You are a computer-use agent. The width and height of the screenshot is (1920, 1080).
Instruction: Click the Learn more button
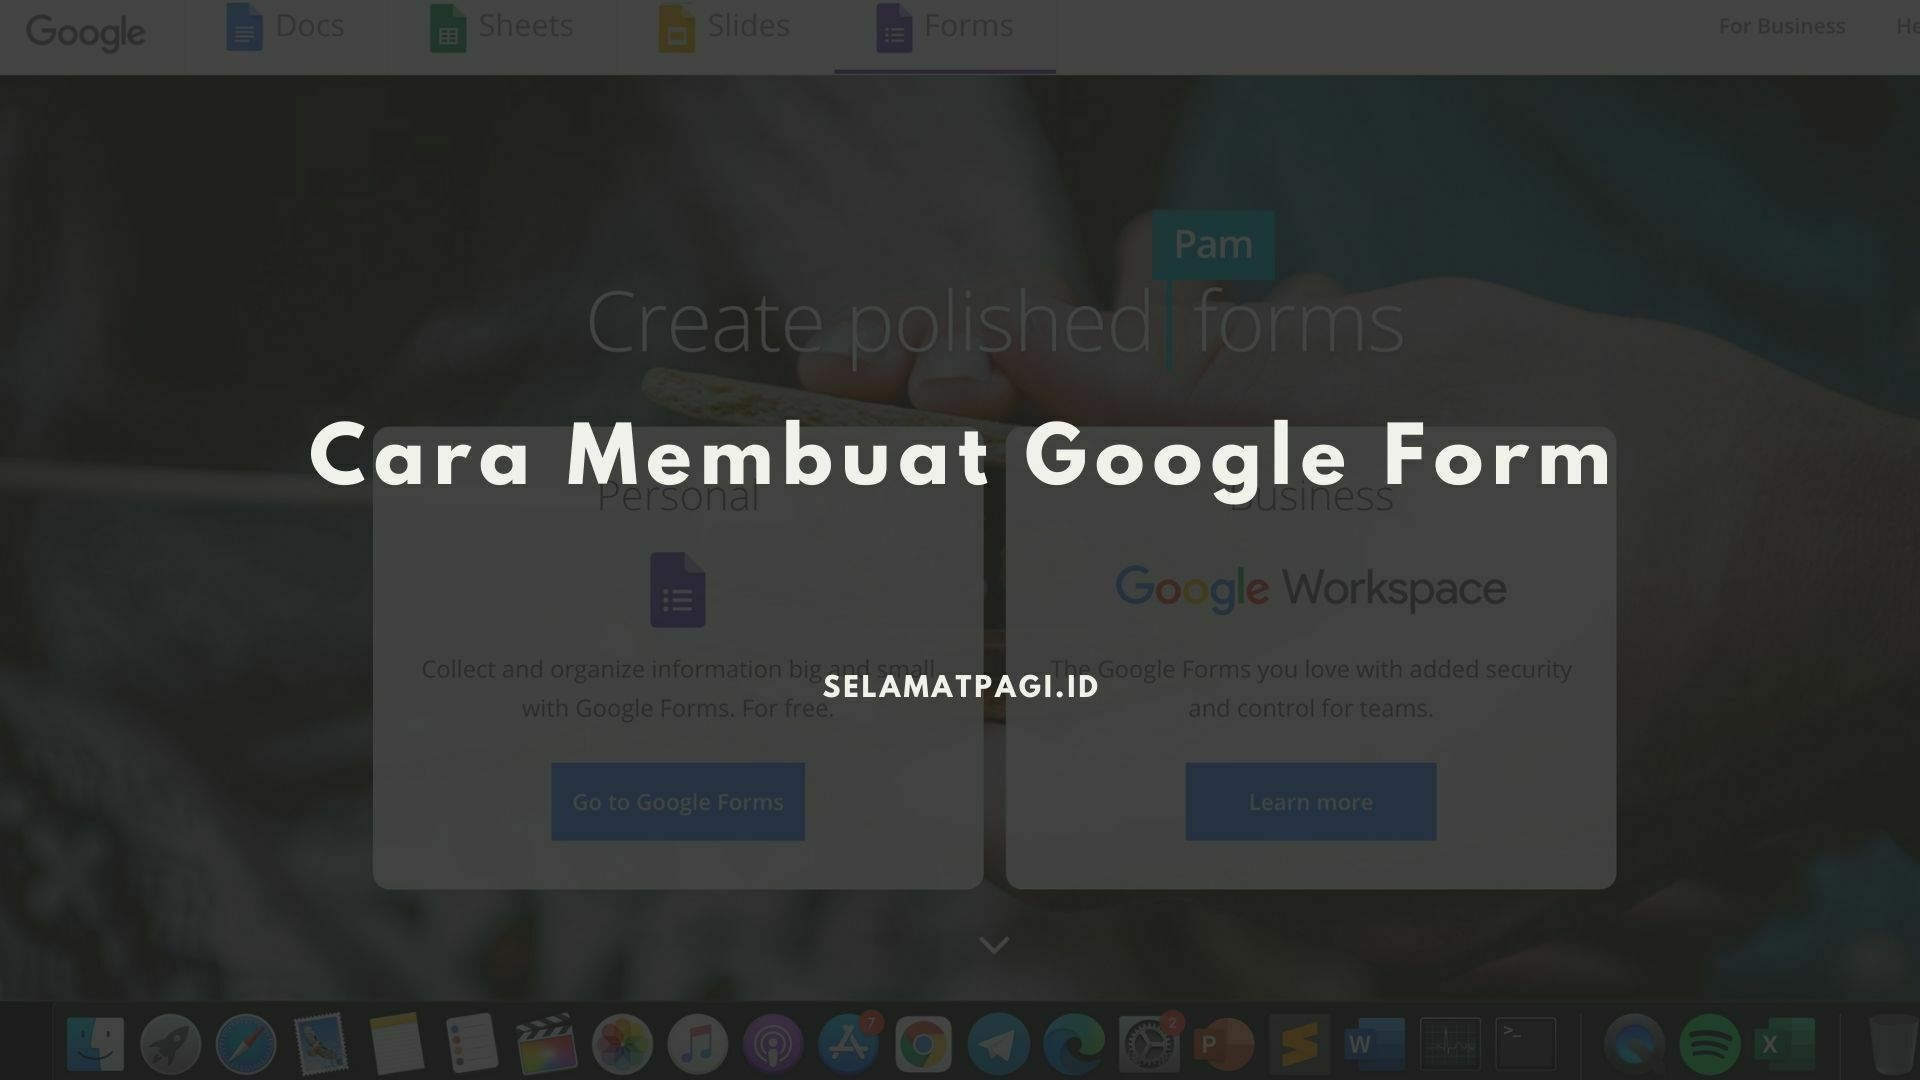pyautogui.click(x=1311, y=802)
